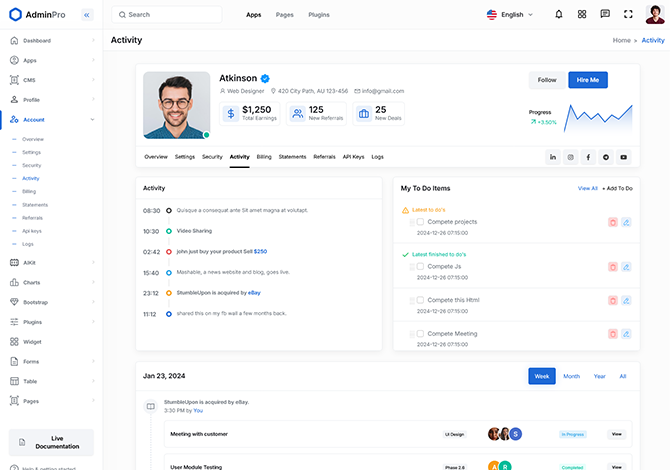Open the English language dropdown
The height and width of the screenshot is (470, 670).
point(510,15)
